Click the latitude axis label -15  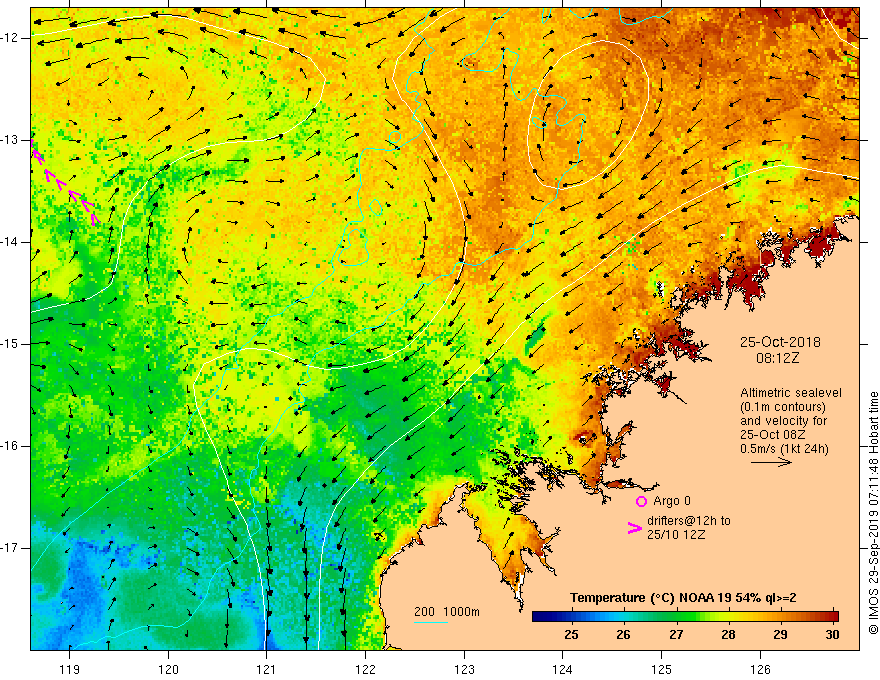coord(10,344)
